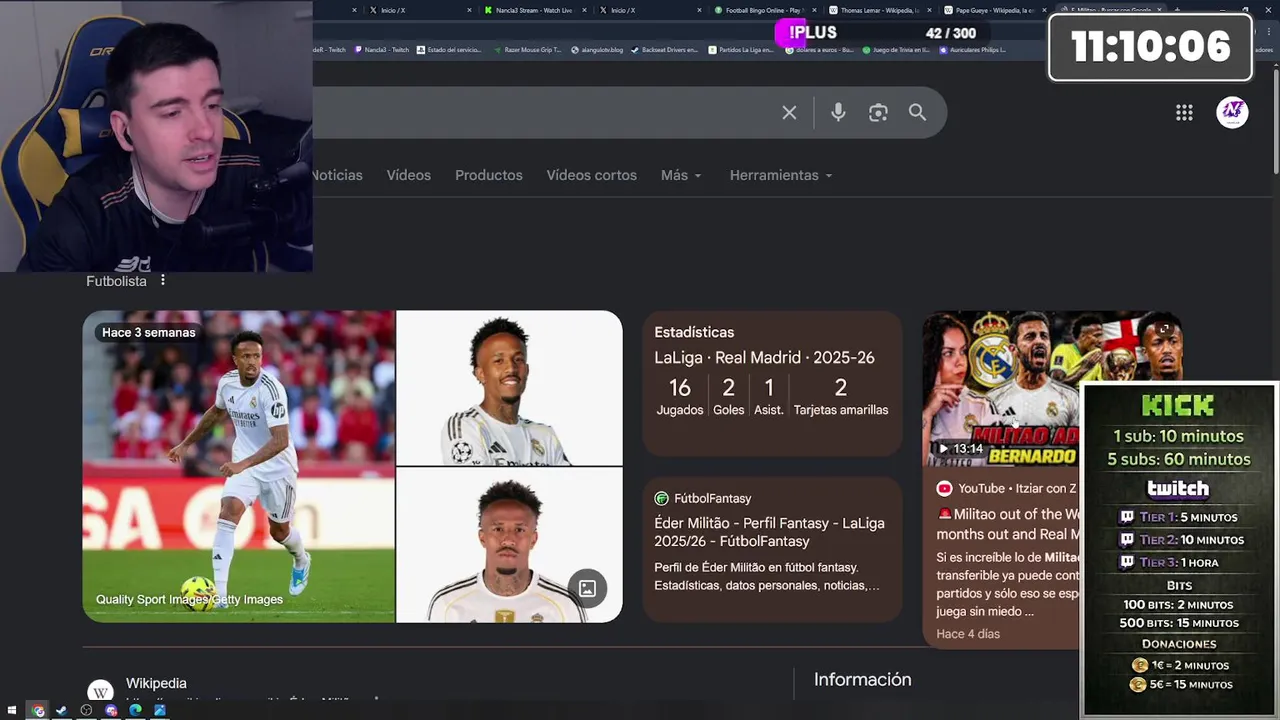1280x720 pixels.
Task: Click the Información section heading
Action: [862, 680]
